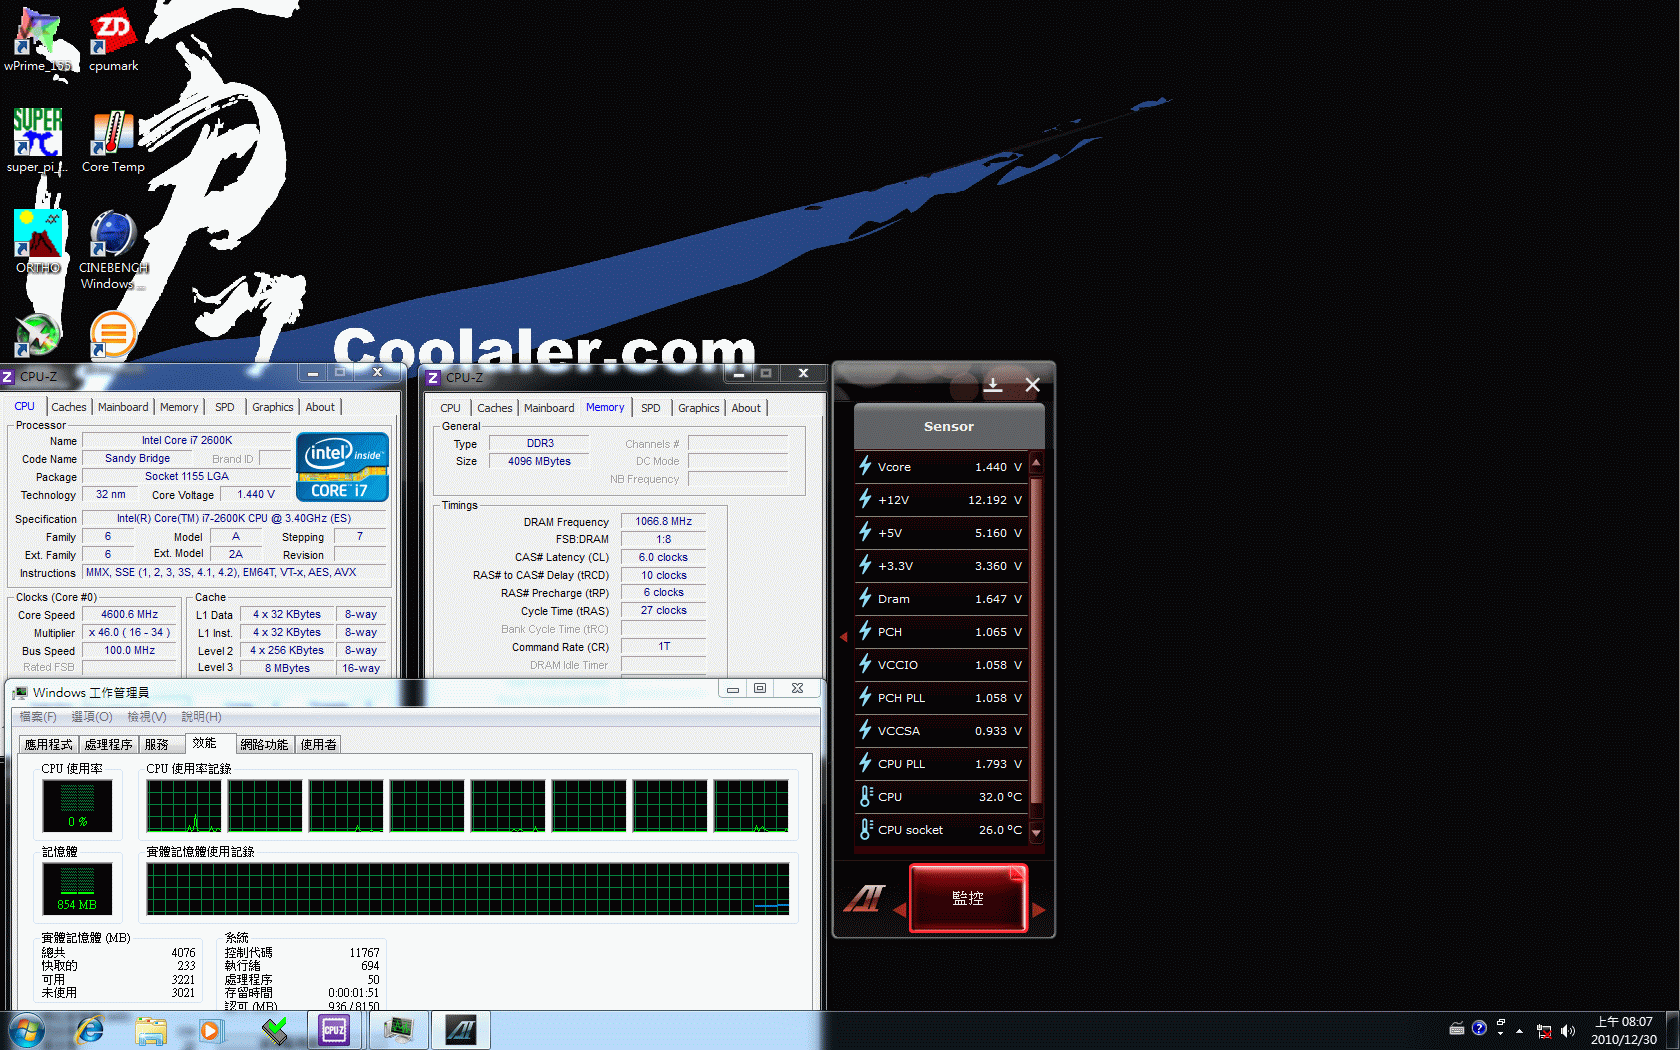The width and height of the screenshot is (1680, 1050).
Task: Switch to CPU tab in right CPU-Z window
Action: [450, 408]
